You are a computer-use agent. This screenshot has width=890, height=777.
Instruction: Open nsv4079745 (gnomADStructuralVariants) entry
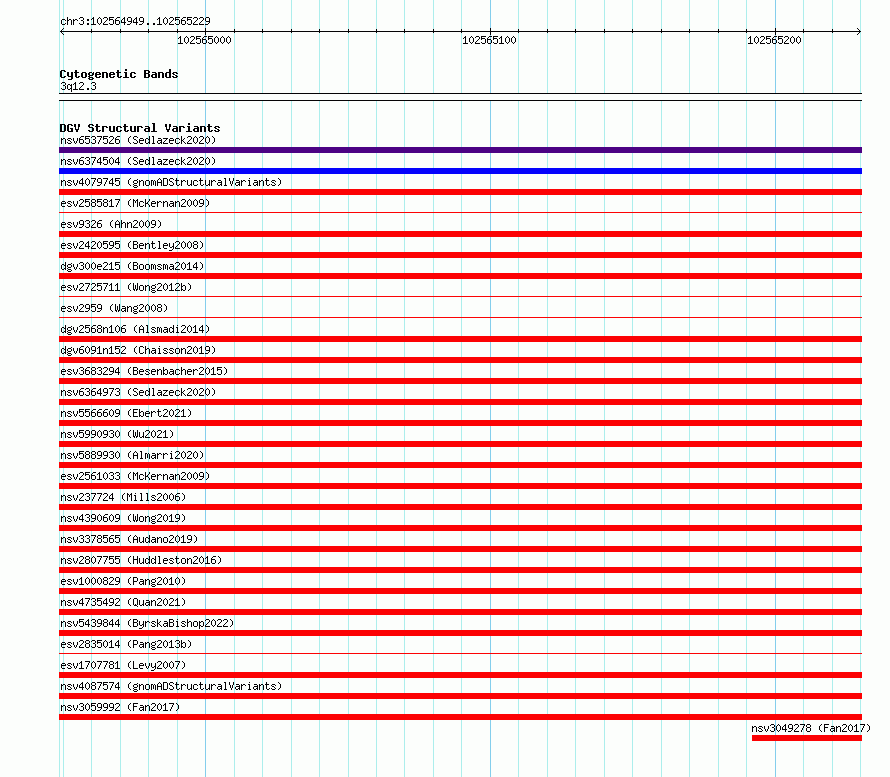(171, 182)
